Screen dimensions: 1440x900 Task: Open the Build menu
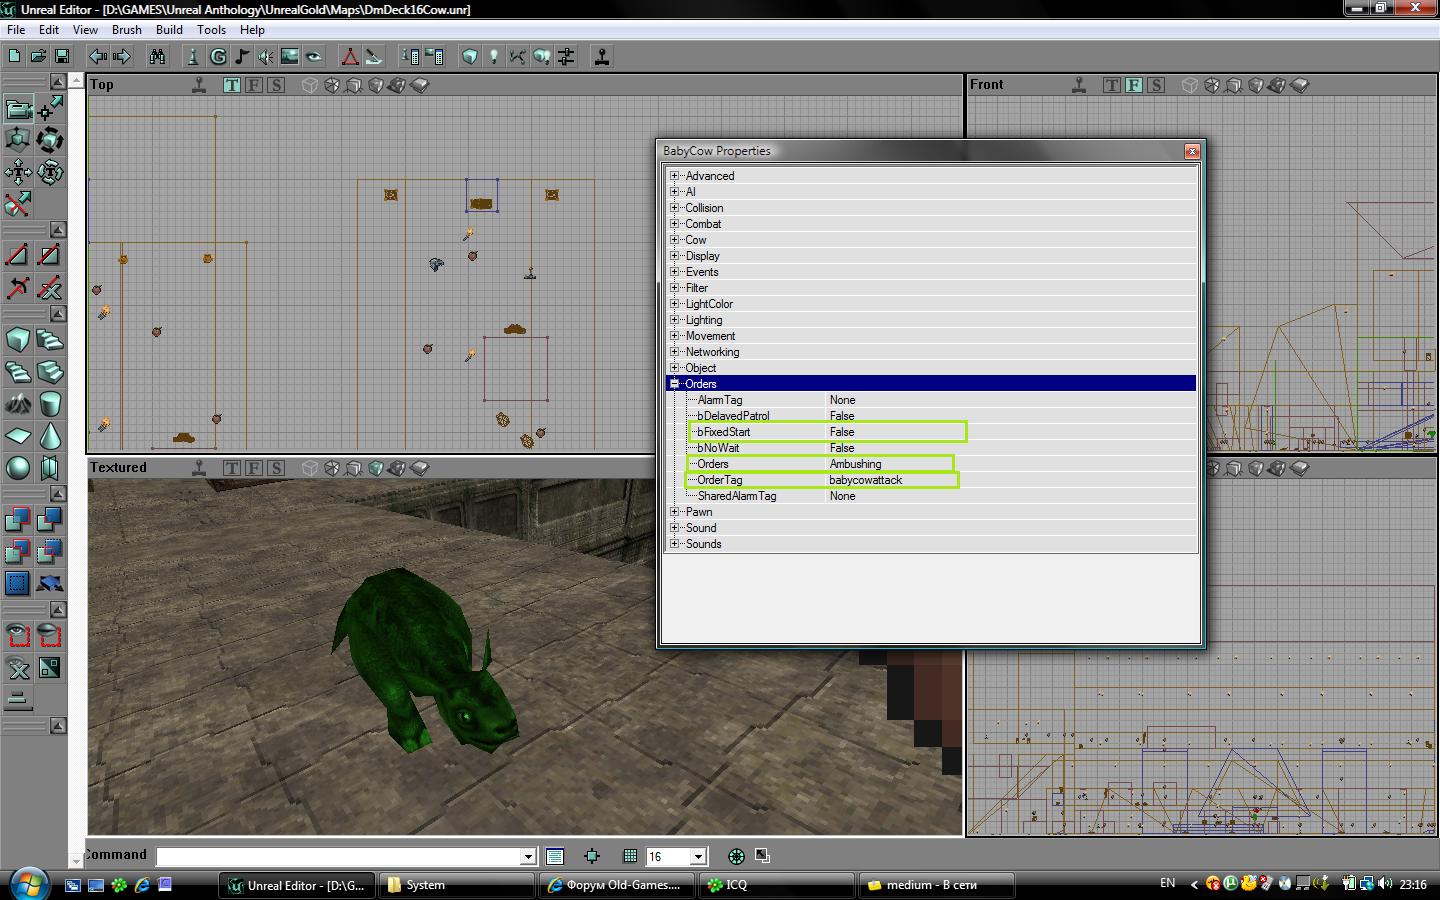pyautogui.click(x=169, y=30)
